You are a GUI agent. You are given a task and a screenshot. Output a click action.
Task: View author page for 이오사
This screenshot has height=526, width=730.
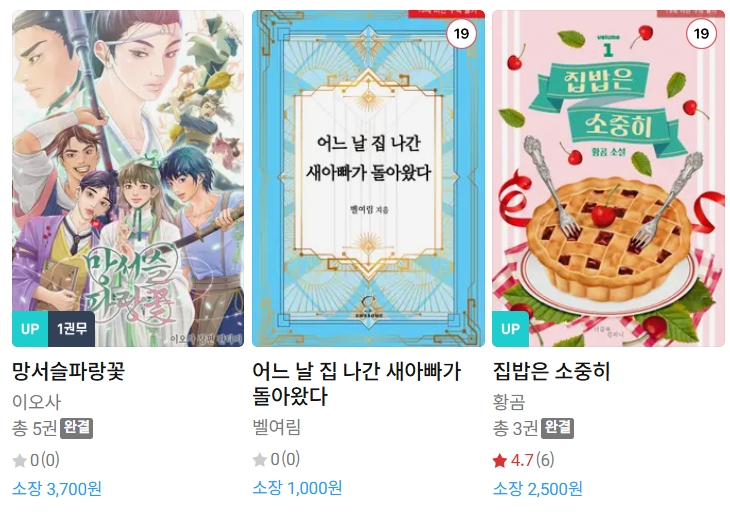click(x=36, y=402)
